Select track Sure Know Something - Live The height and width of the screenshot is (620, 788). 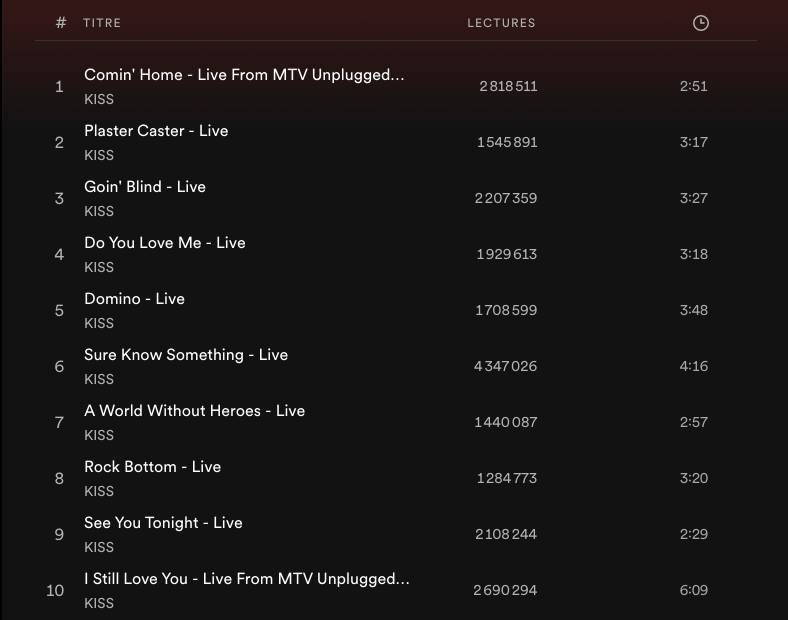(x=186, y=355)
